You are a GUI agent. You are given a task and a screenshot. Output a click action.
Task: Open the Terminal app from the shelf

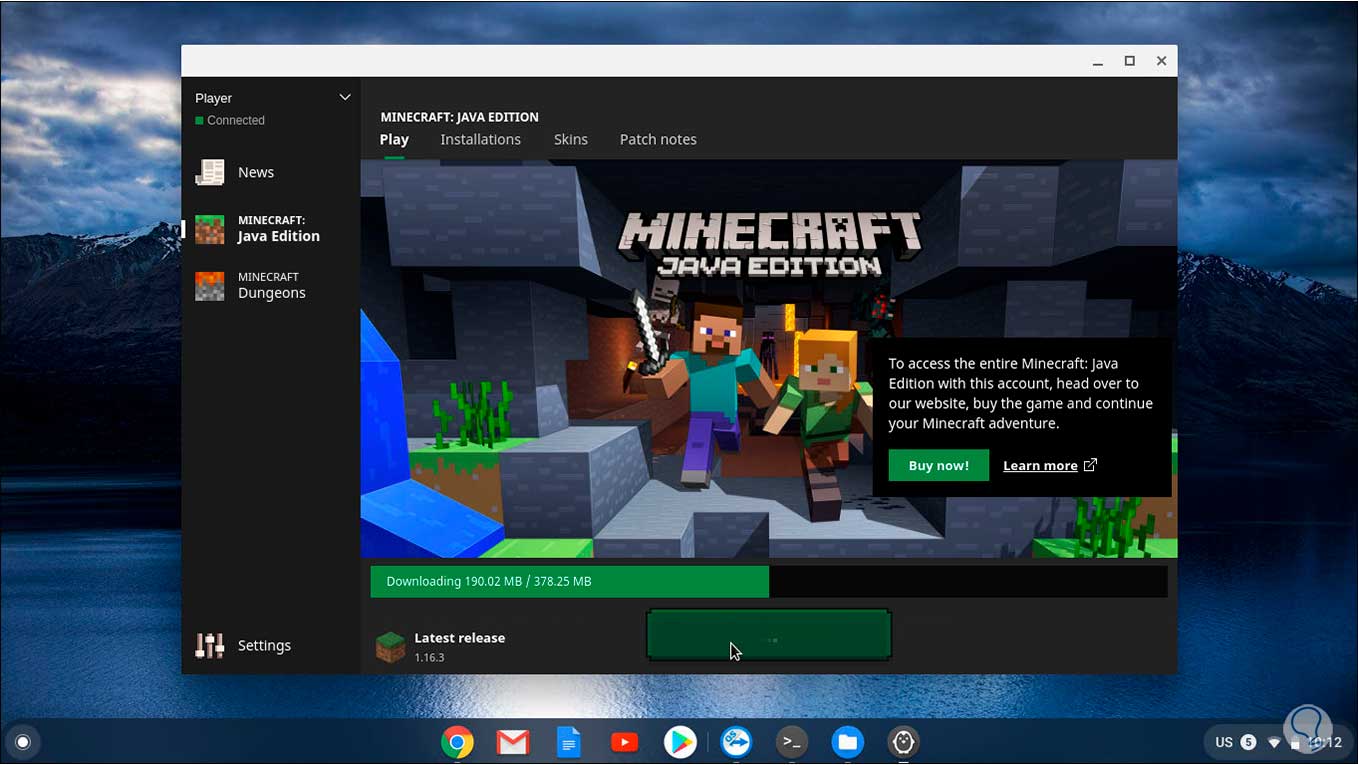[792, 742]
